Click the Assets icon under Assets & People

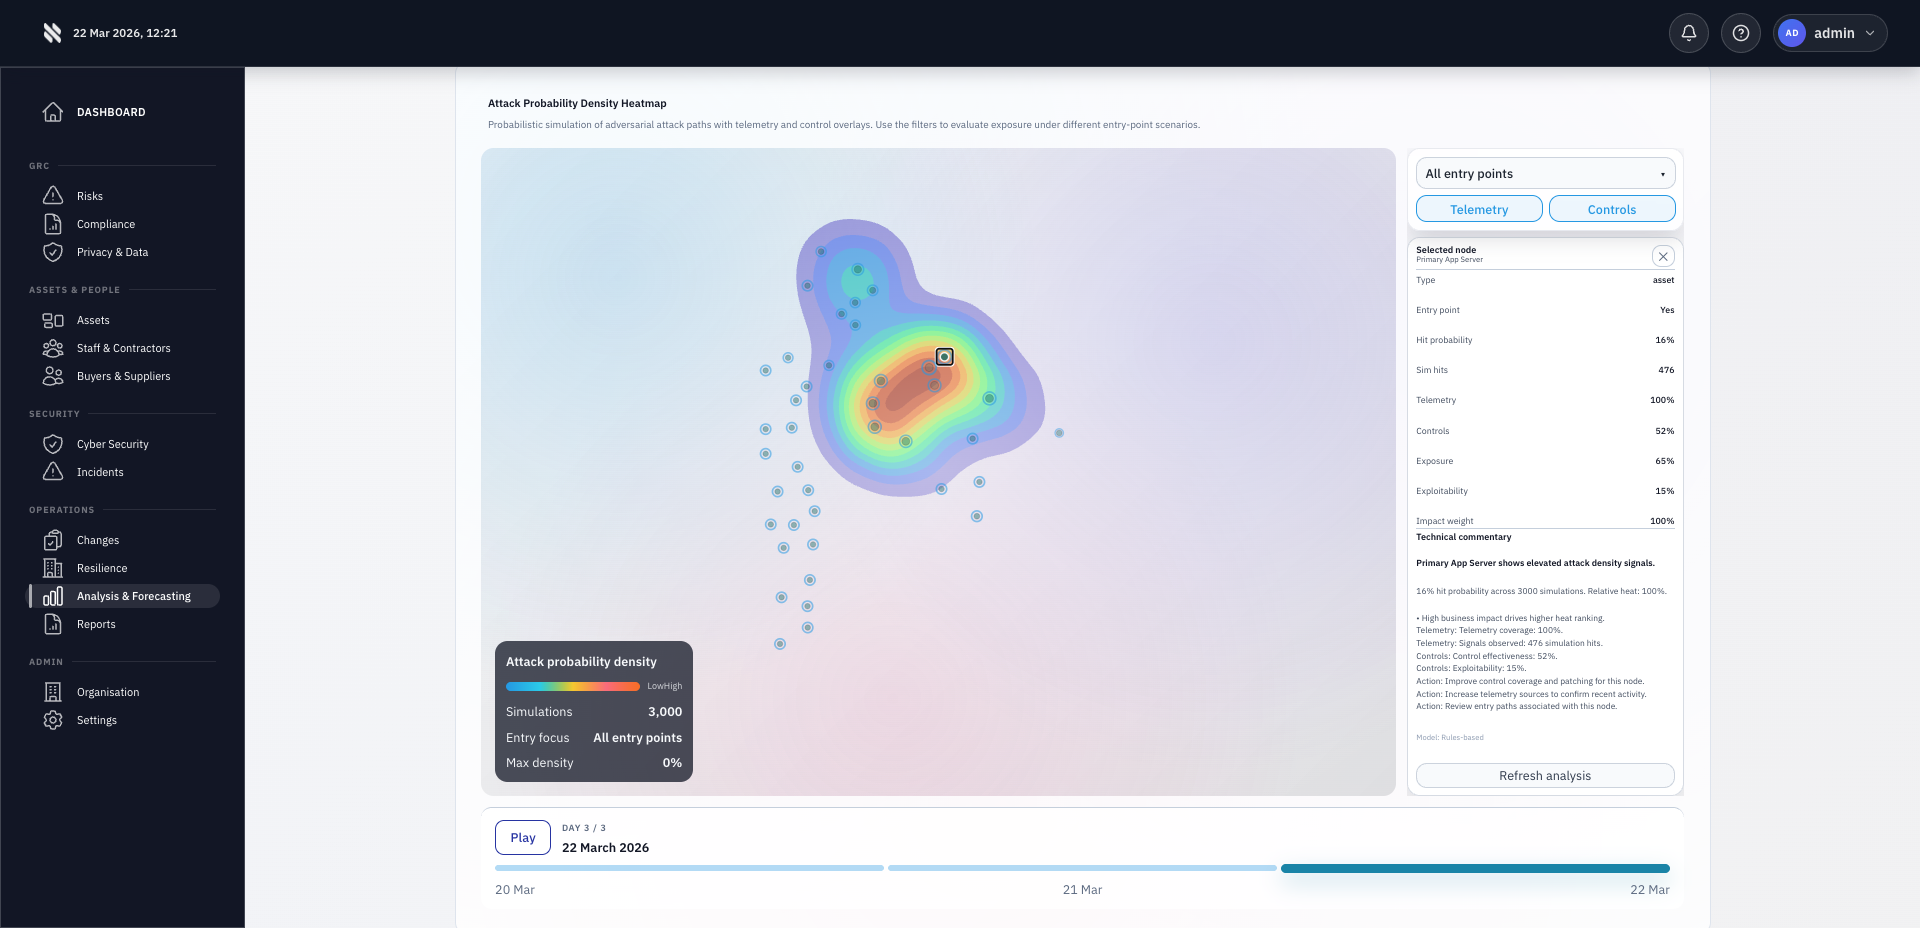coord(54,320)
